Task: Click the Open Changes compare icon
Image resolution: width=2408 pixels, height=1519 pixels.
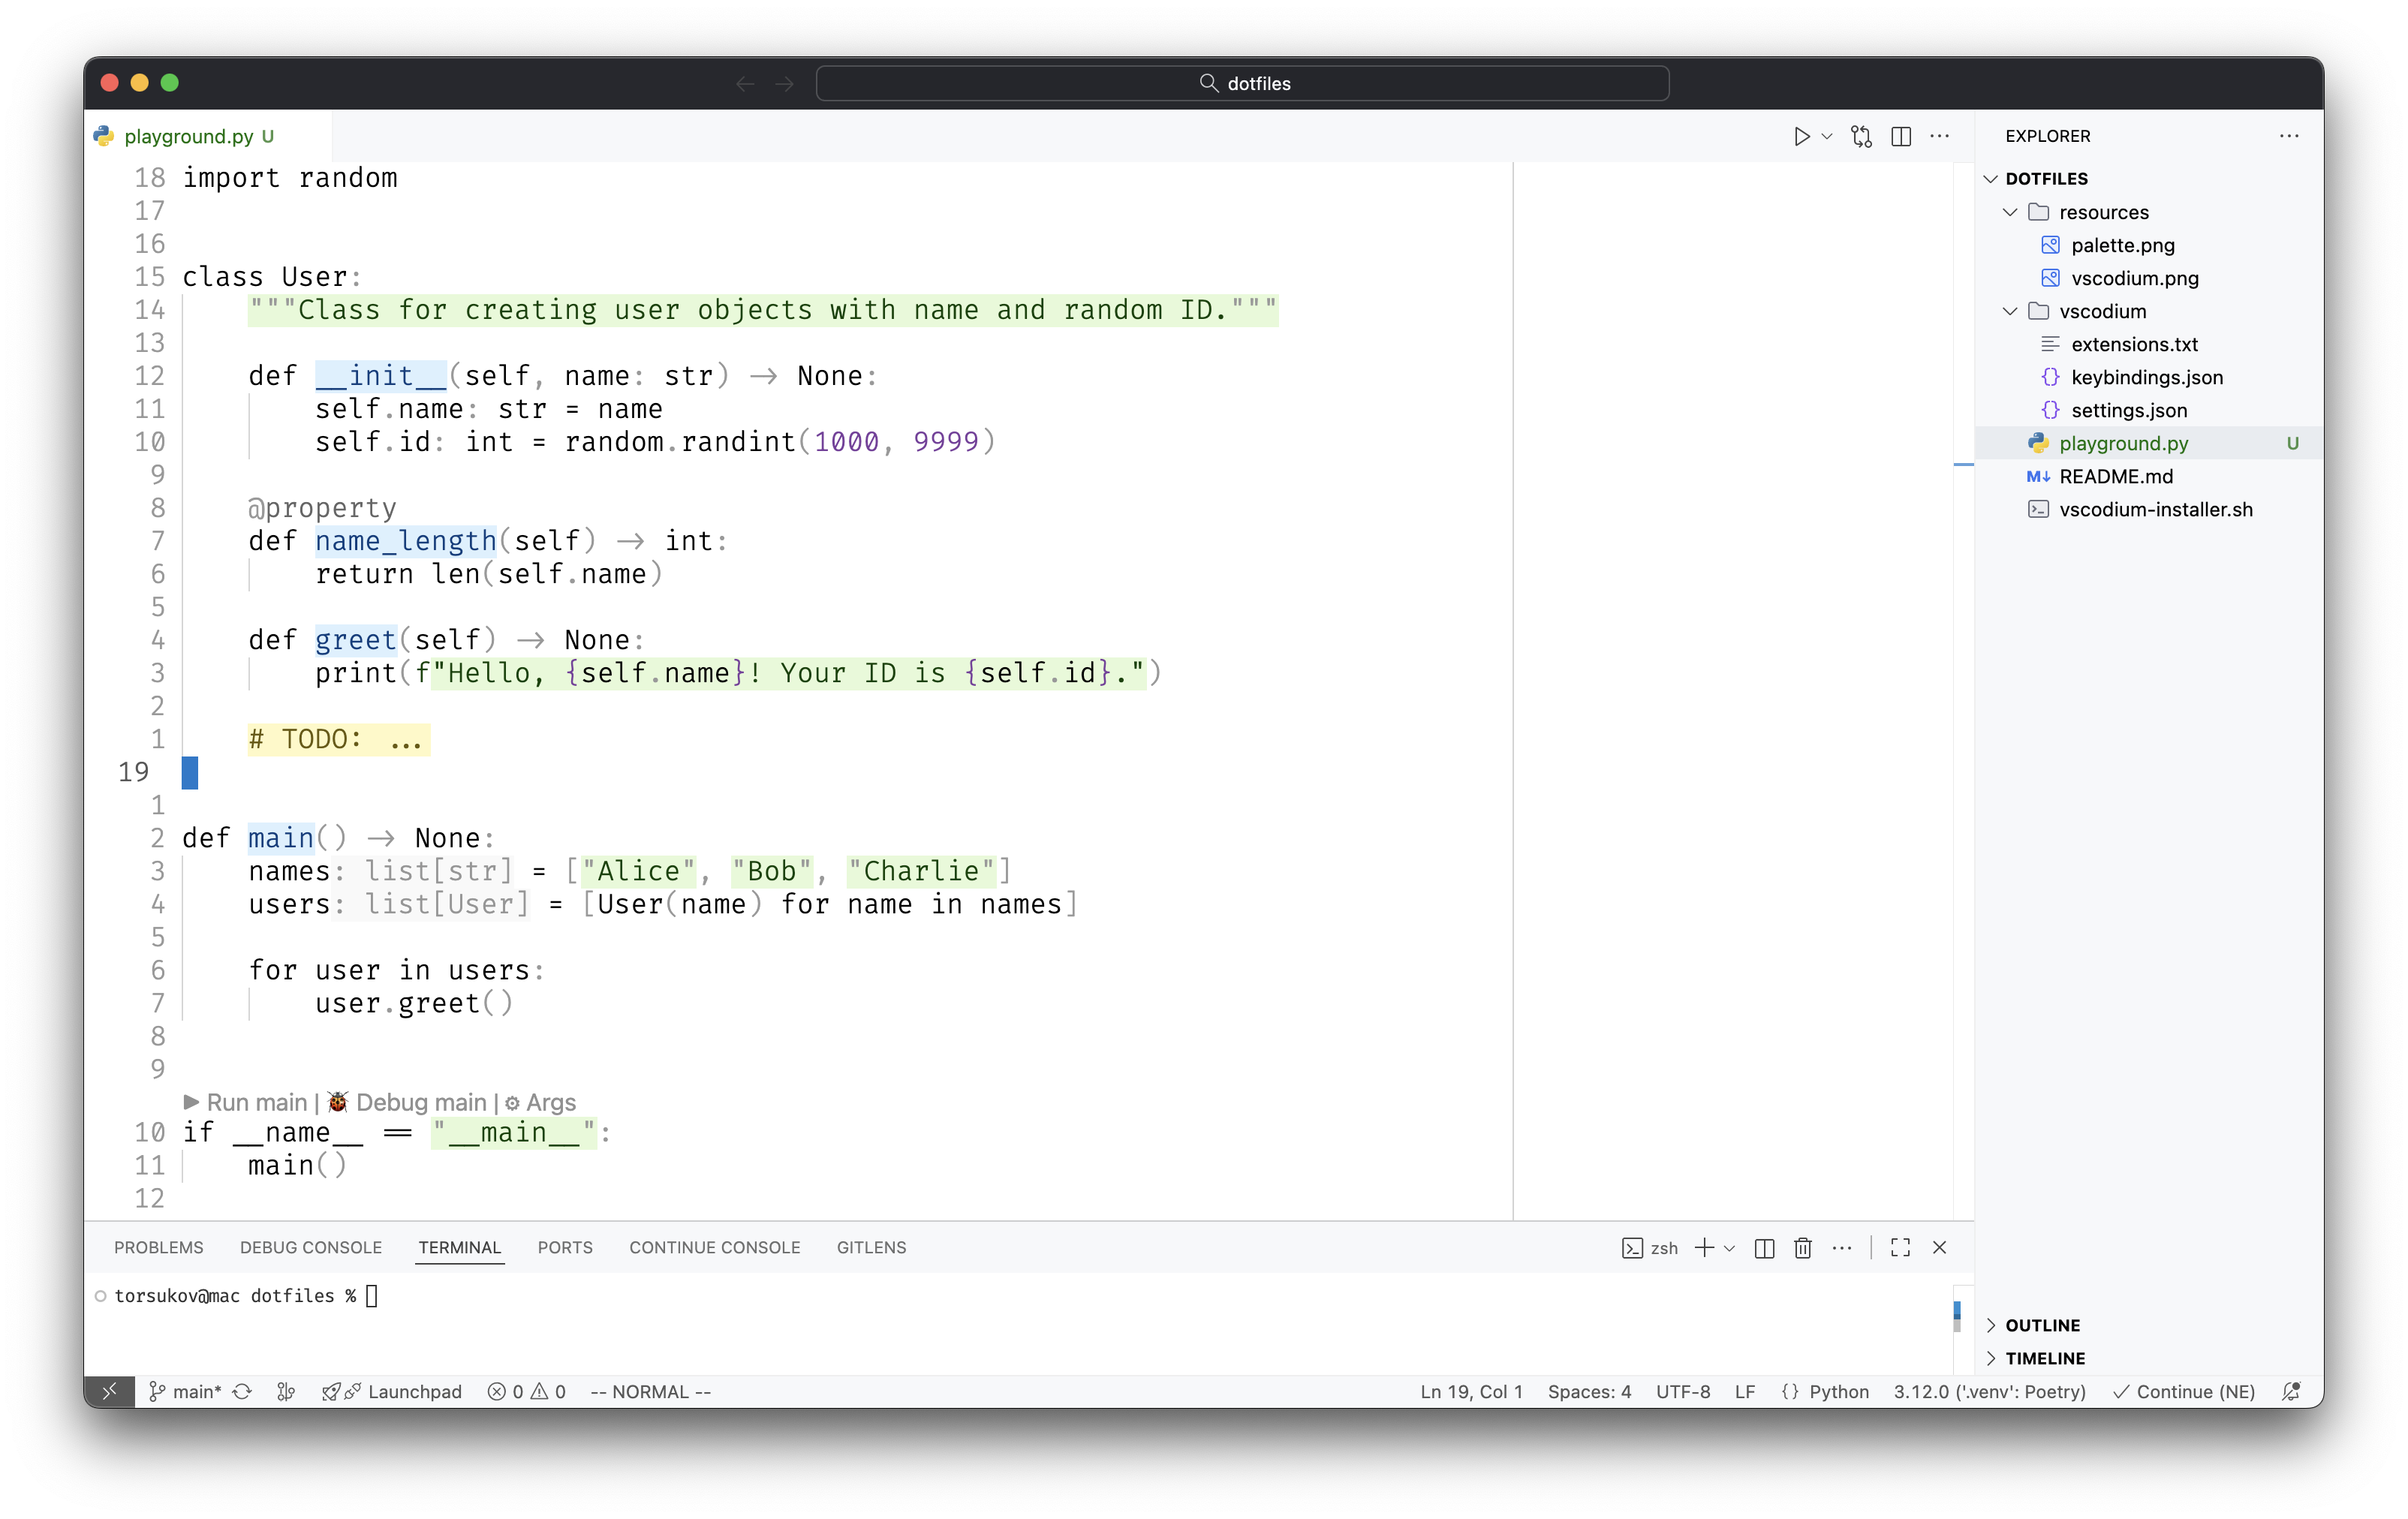Action: [1861, 136]
